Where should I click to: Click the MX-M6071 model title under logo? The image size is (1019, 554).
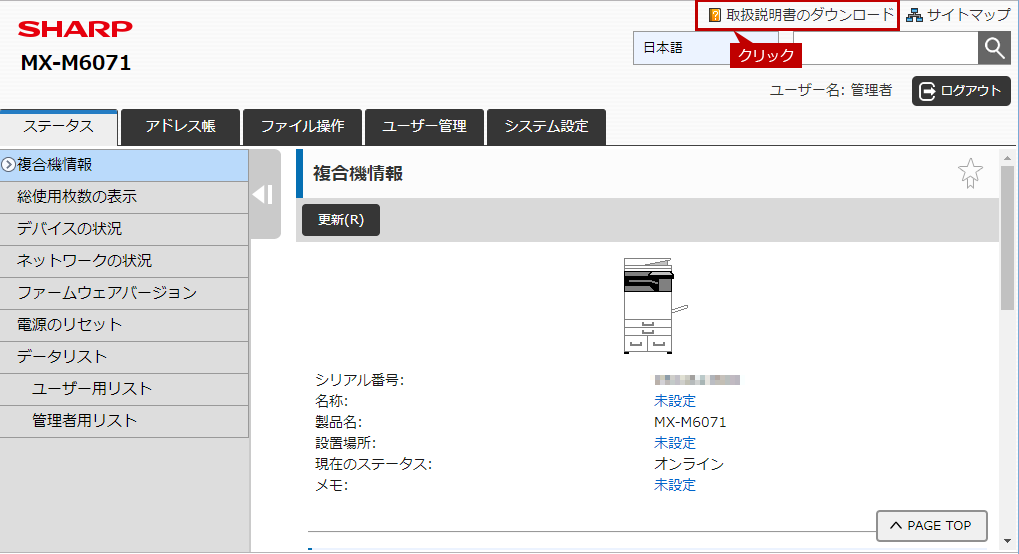[x=76, y=62]
